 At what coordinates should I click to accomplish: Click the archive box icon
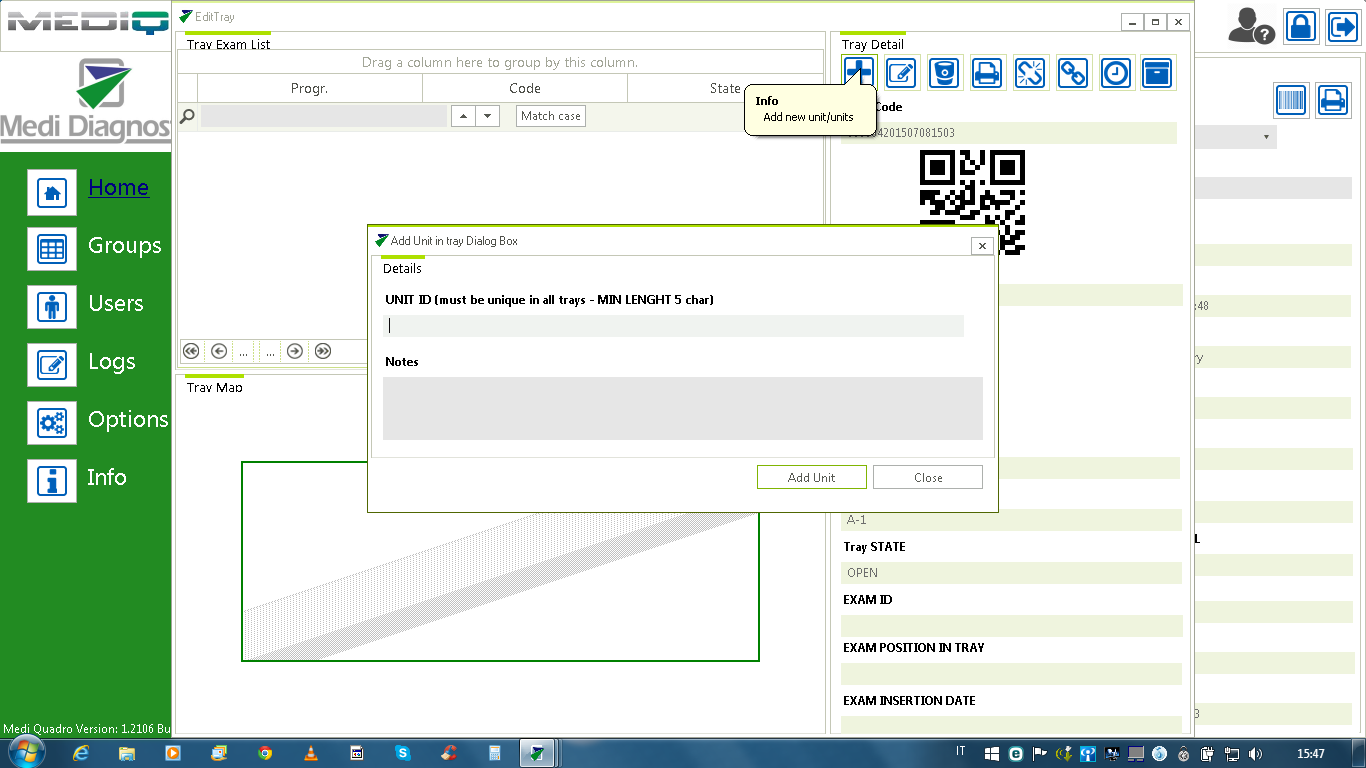(x=1158, y=72)
